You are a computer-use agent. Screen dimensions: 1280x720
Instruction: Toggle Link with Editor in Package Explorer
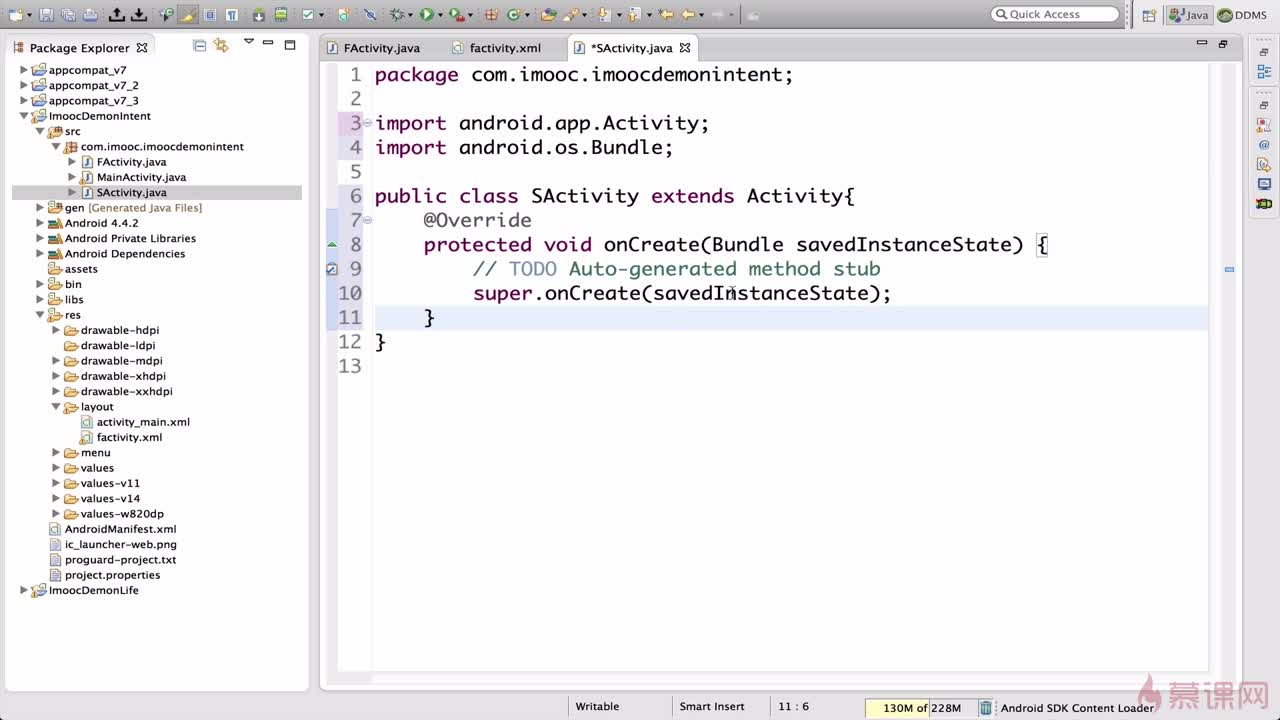[x=221, y=46]
